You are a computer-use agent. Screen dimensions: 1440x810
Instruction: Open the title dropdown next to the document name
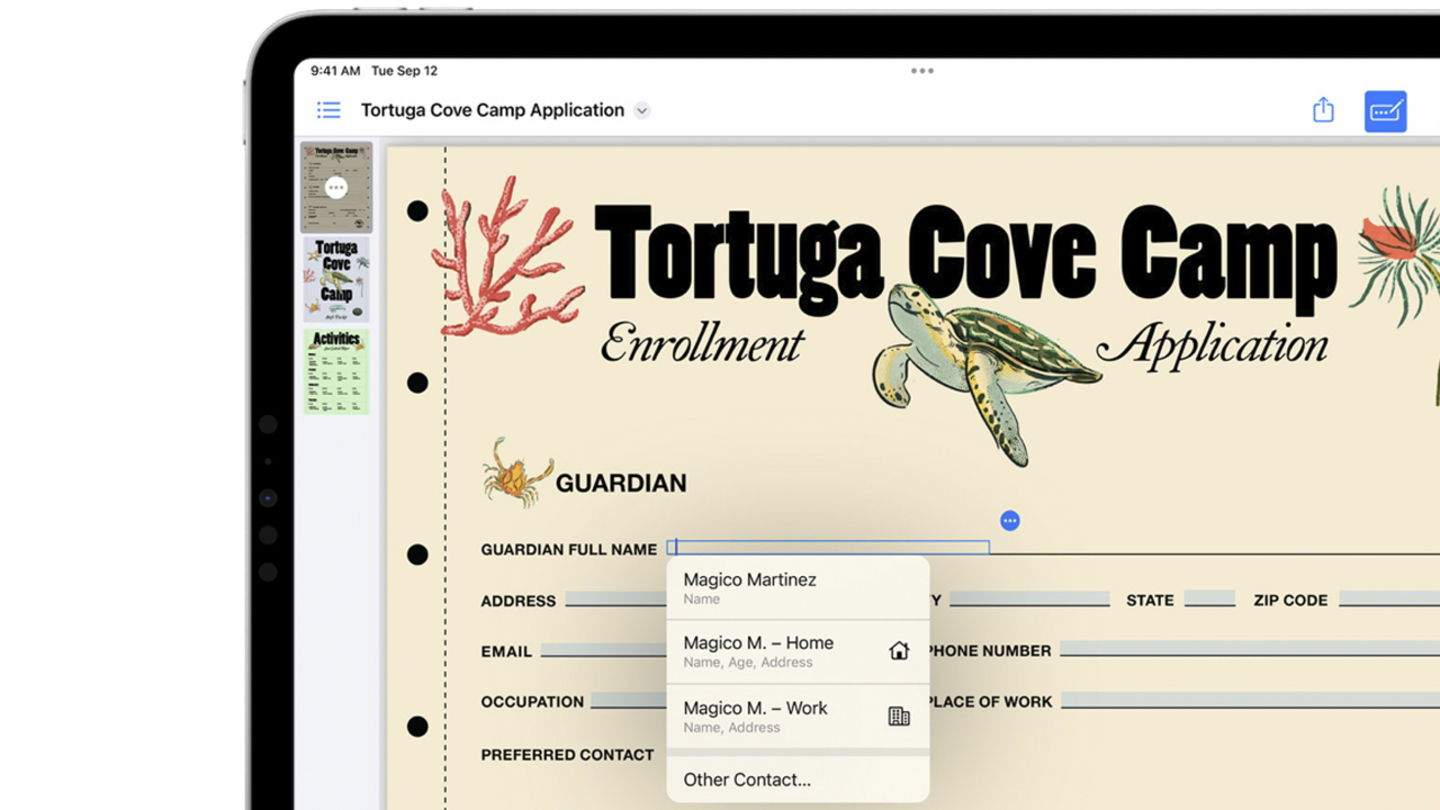click(x=642, y=110)
